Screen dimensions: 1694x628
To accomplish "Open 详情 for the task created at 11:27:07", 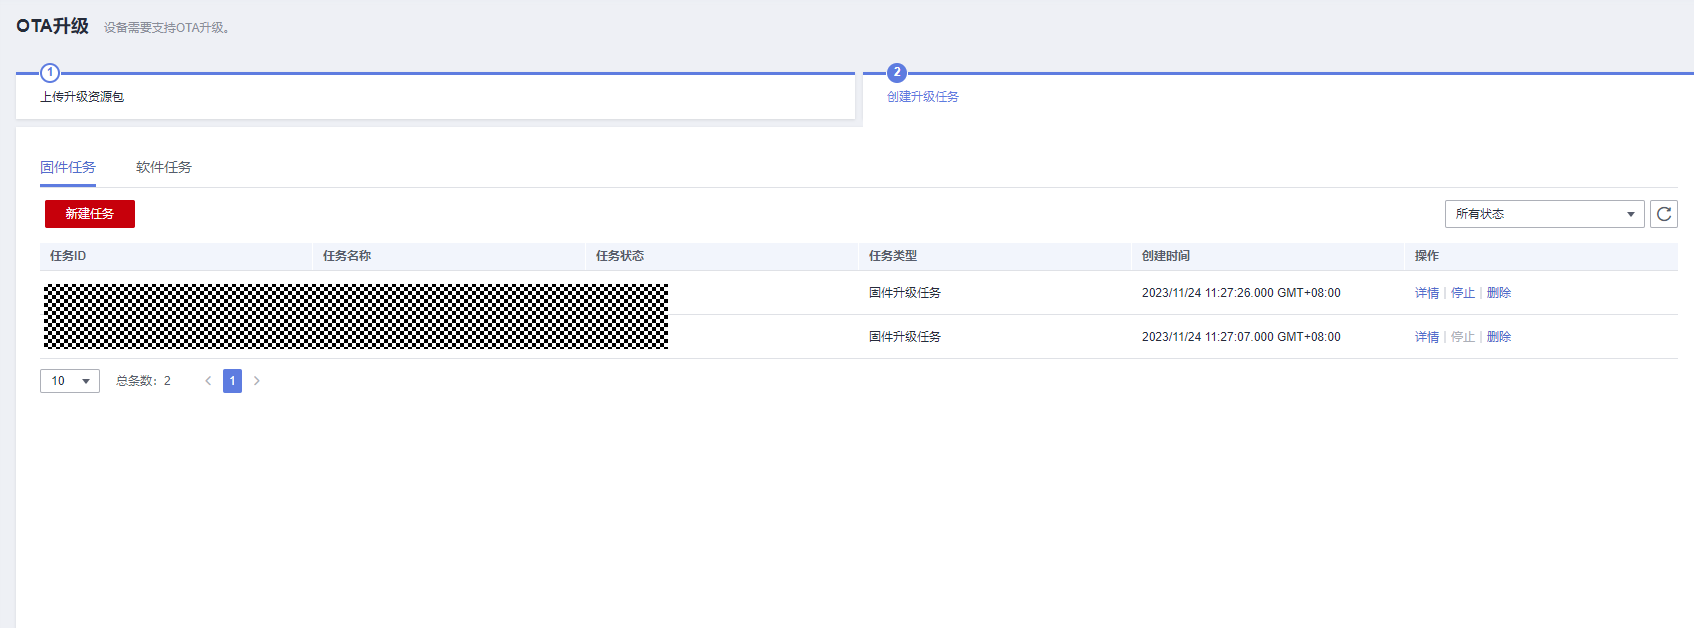I will tap(1427, 337).
